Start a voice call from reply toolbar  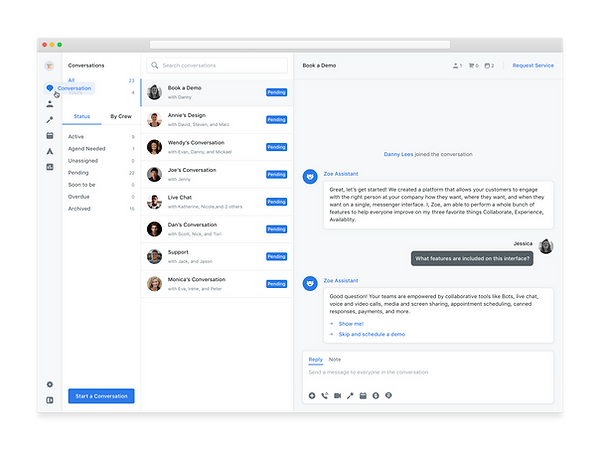[324, 396]
